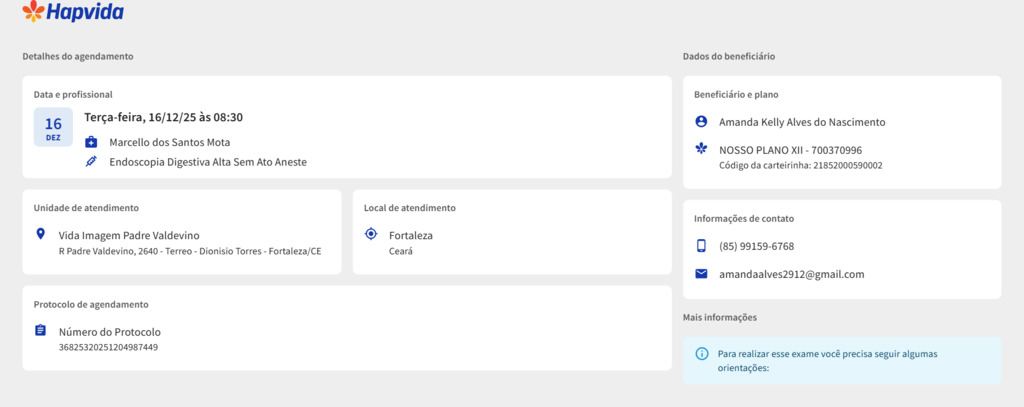Select the 16 DEZ date badge
The height and width of the screenshot is (407, 1024).
coord(53,127)
